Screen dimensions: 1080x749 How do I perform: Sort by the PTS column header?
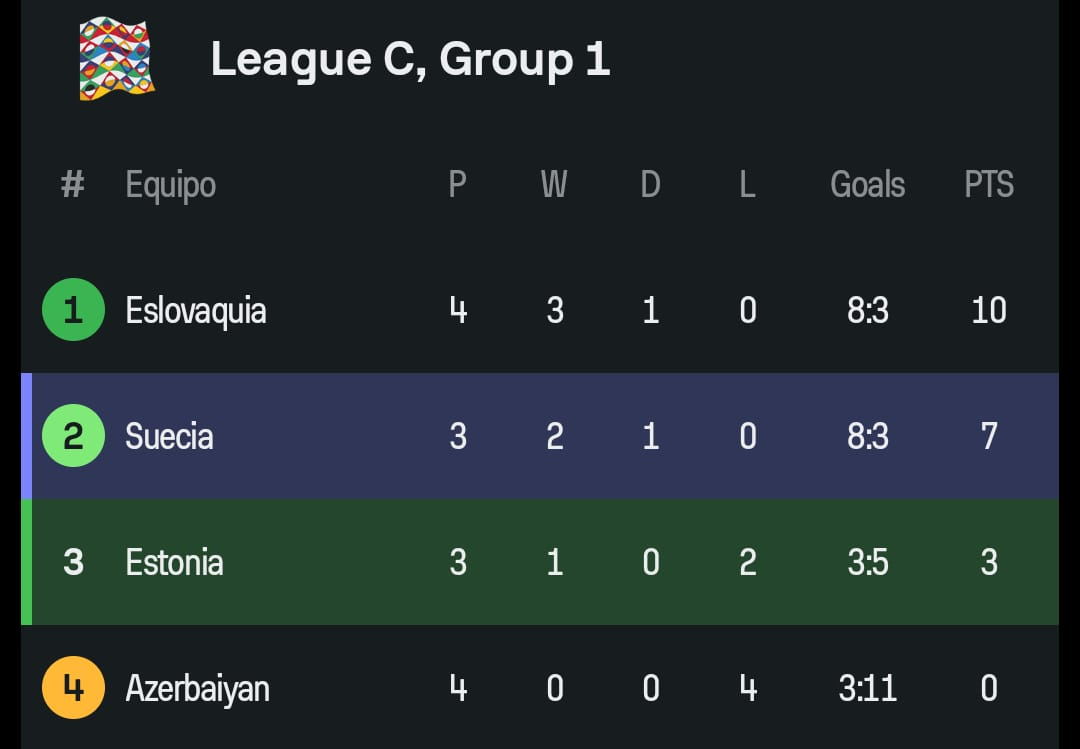click(x=989, y=185)
